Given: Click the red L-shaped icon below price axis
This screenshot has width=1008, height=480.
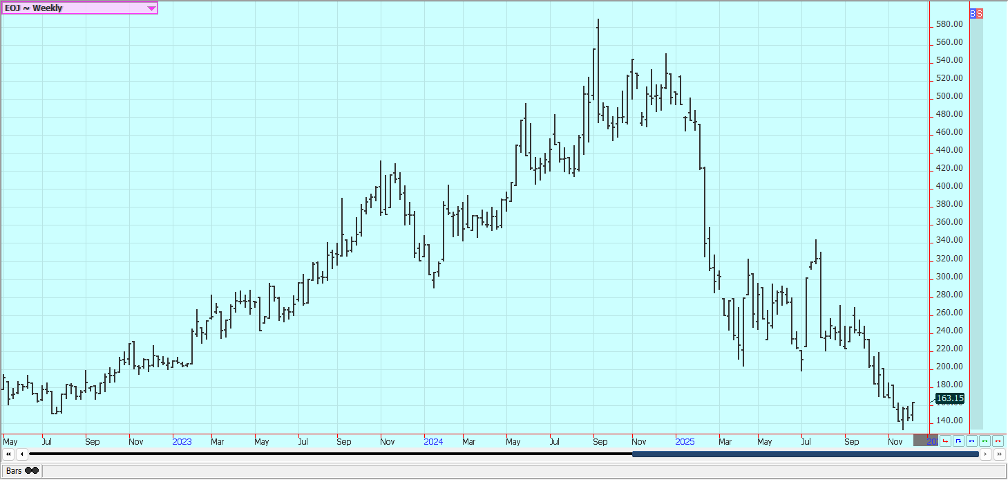Looking at the screenshot, I should [946, 440].
